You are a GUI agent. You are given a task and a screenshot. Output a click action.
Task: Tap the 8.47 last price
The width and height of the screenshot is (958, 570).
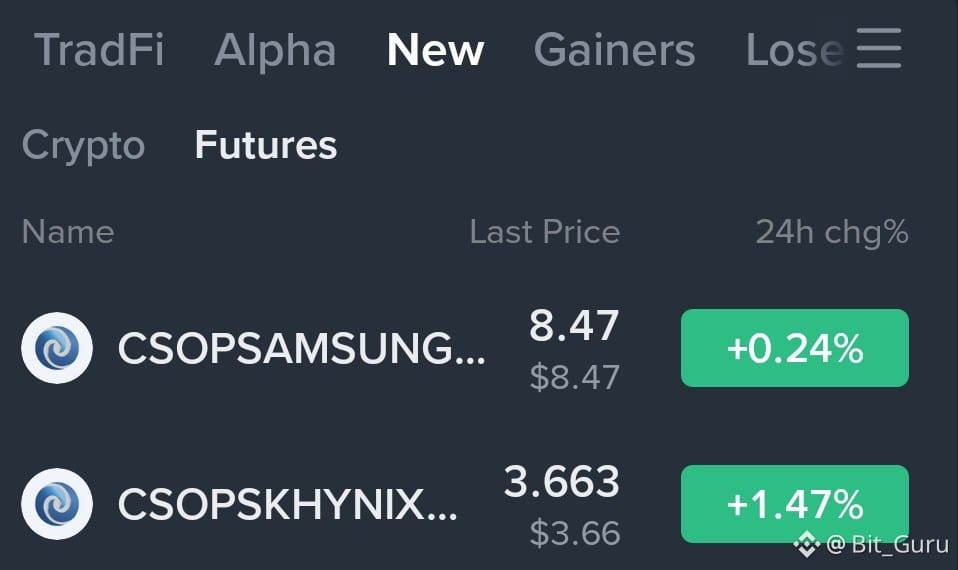click(574, 326)
